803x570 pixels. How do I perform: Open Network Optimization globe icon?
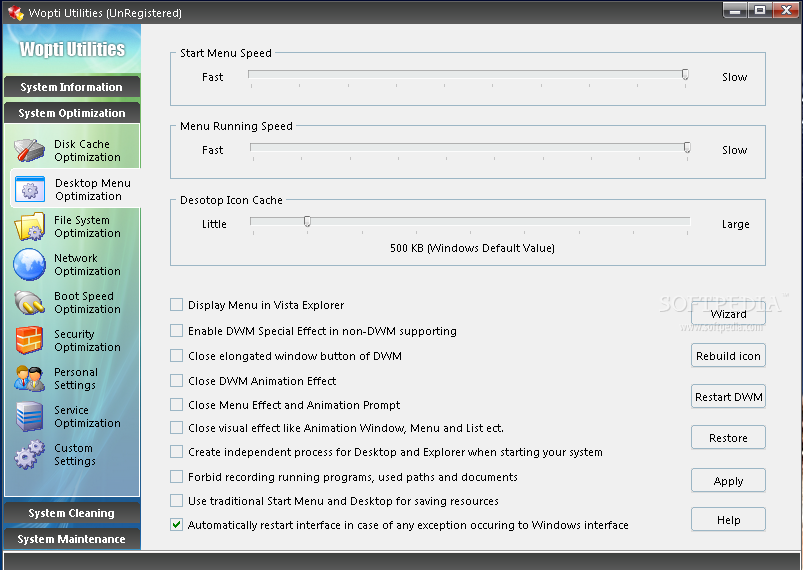[30, 264]
